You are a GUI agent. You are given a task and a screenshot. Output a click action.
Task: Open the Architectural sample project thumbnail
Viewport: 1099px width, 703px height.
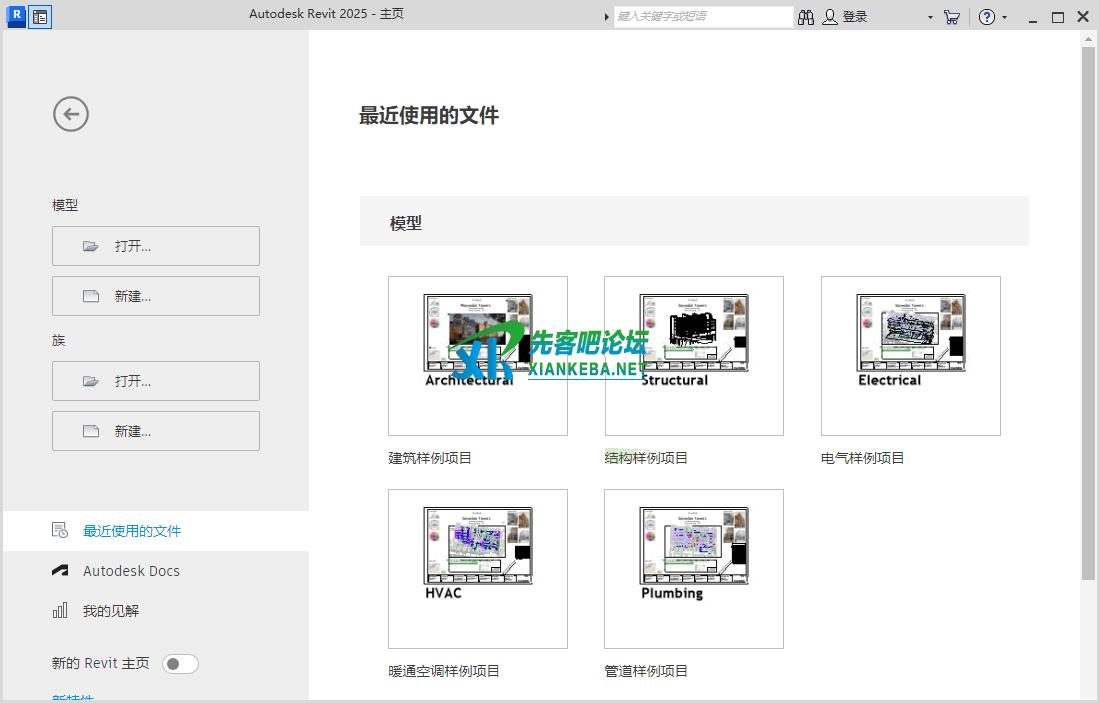(478, 356)
